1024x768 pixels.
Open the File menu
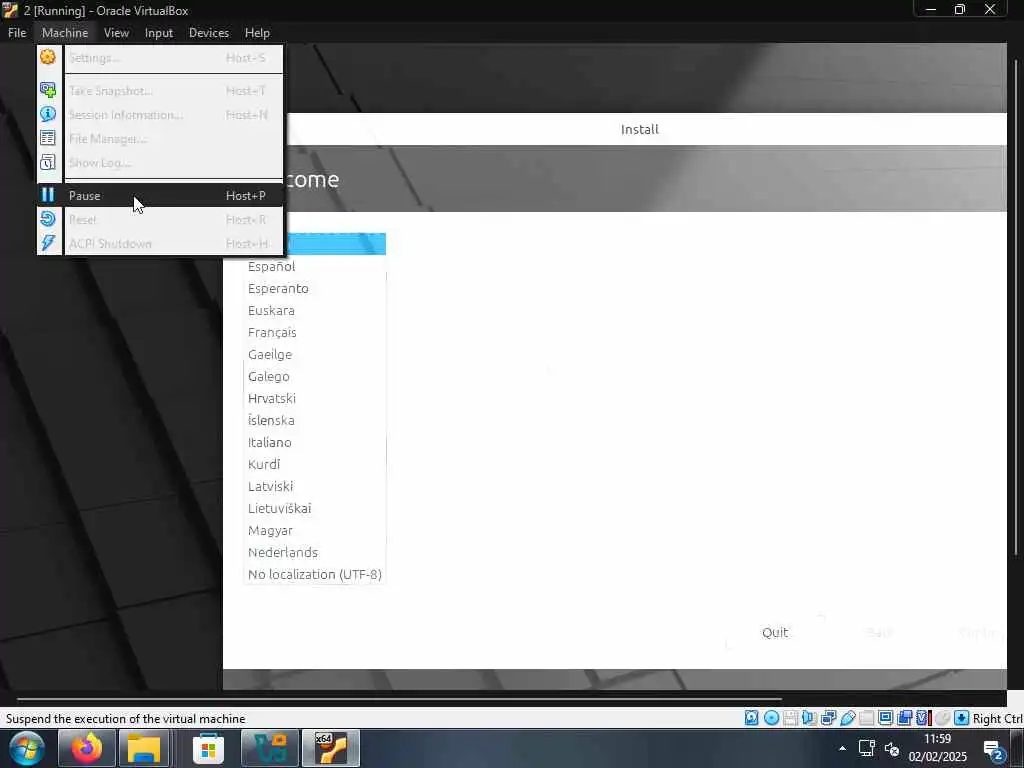(17, 33)
